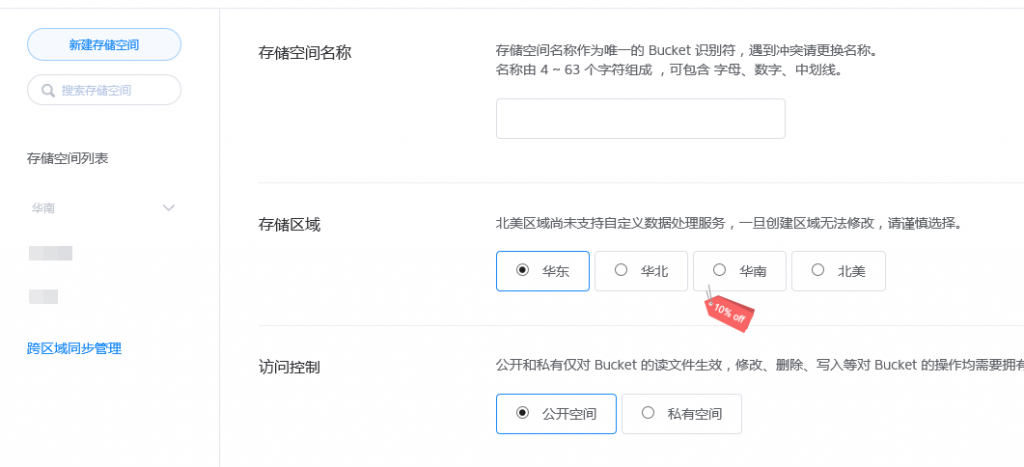Open 跨区域同步管理 link
Image resolution: width=1024 pixels, height=467 pixels.
(74, 348)
